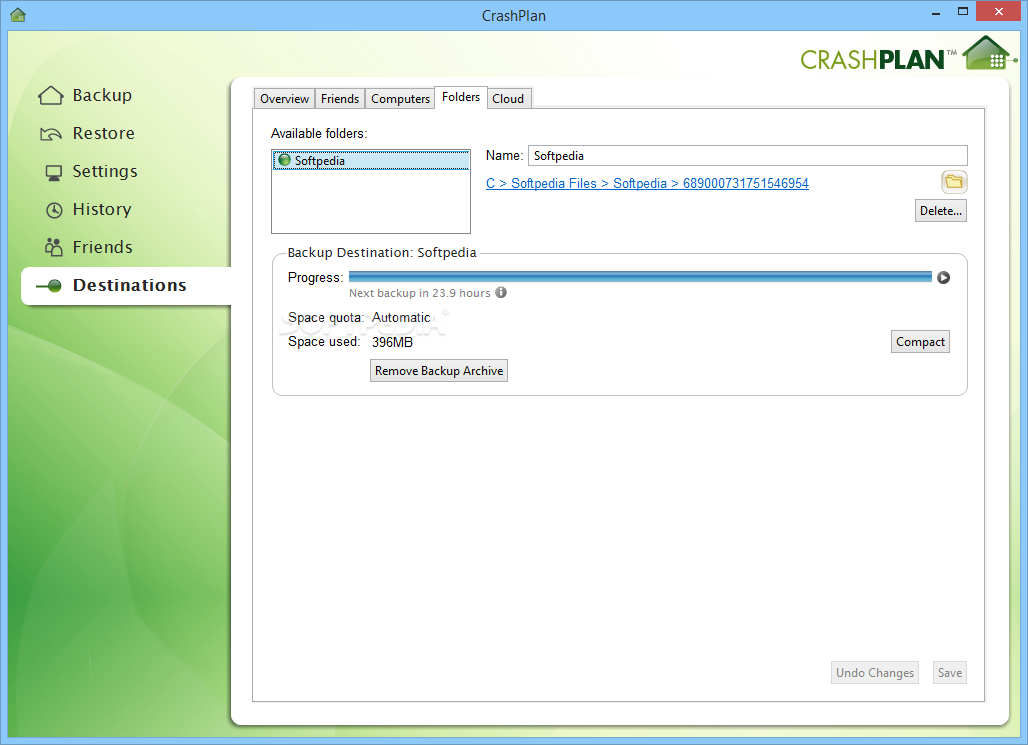The image size is (1028, 745).
Task: Open the folder path link
Action: click(x=647, y=184)
